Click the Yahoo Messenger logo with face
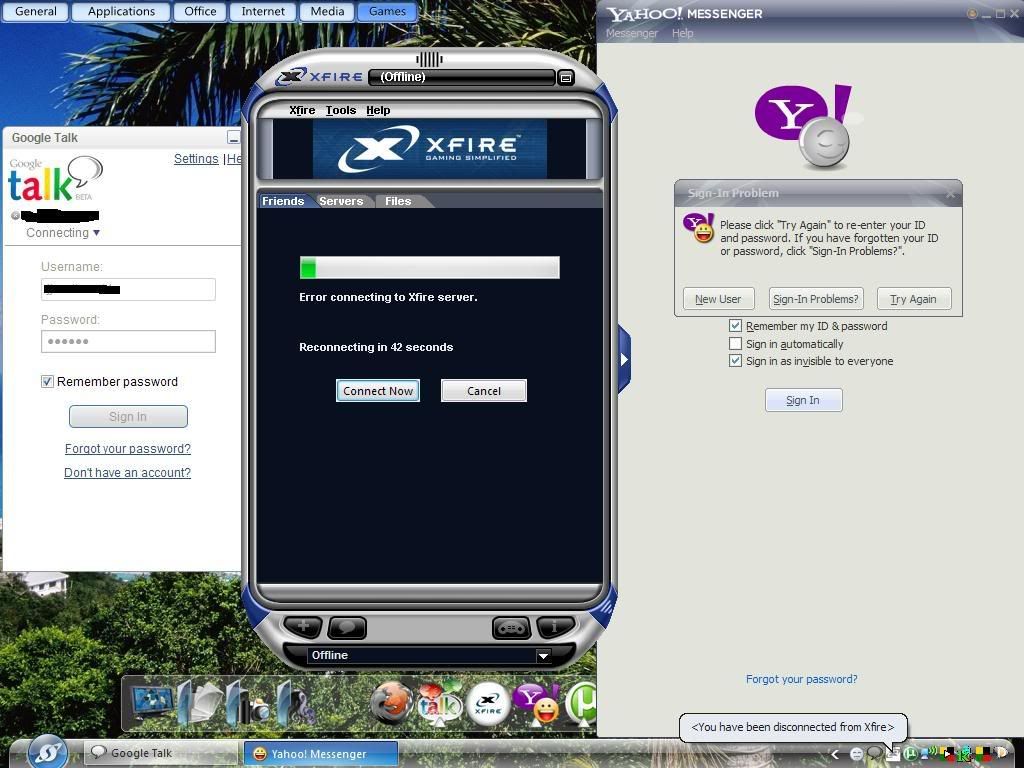 coord(805,127)
